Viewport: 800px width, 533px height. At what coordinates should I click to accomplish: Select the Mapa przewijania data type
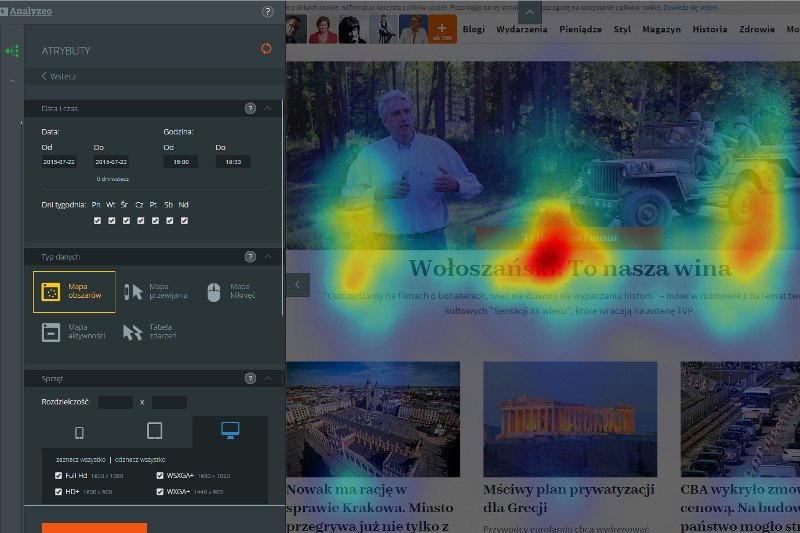tap(156, 291)
